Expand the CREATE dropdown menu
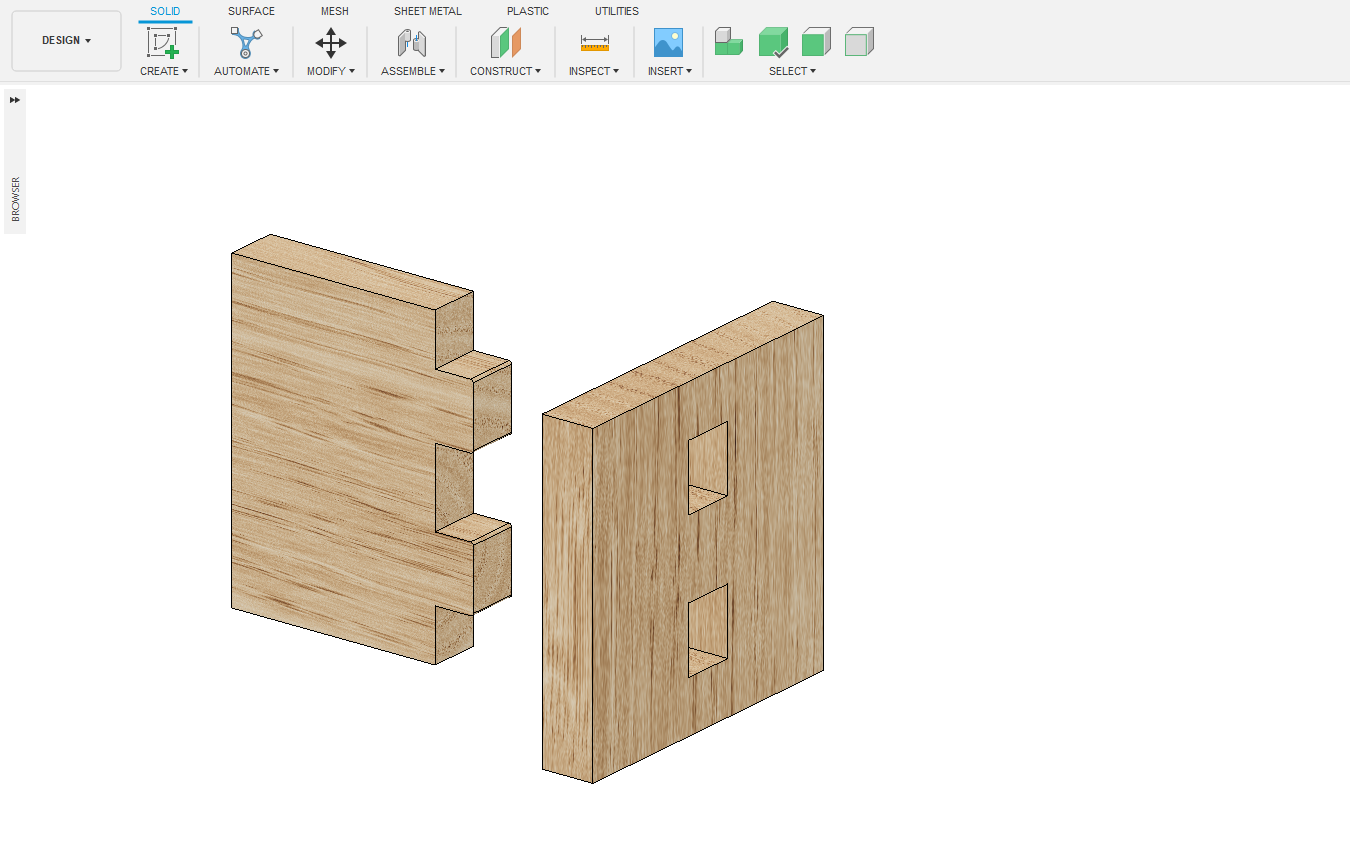Image resolution: width=1350 pixels, height=859 pixels. pos(164,71)
